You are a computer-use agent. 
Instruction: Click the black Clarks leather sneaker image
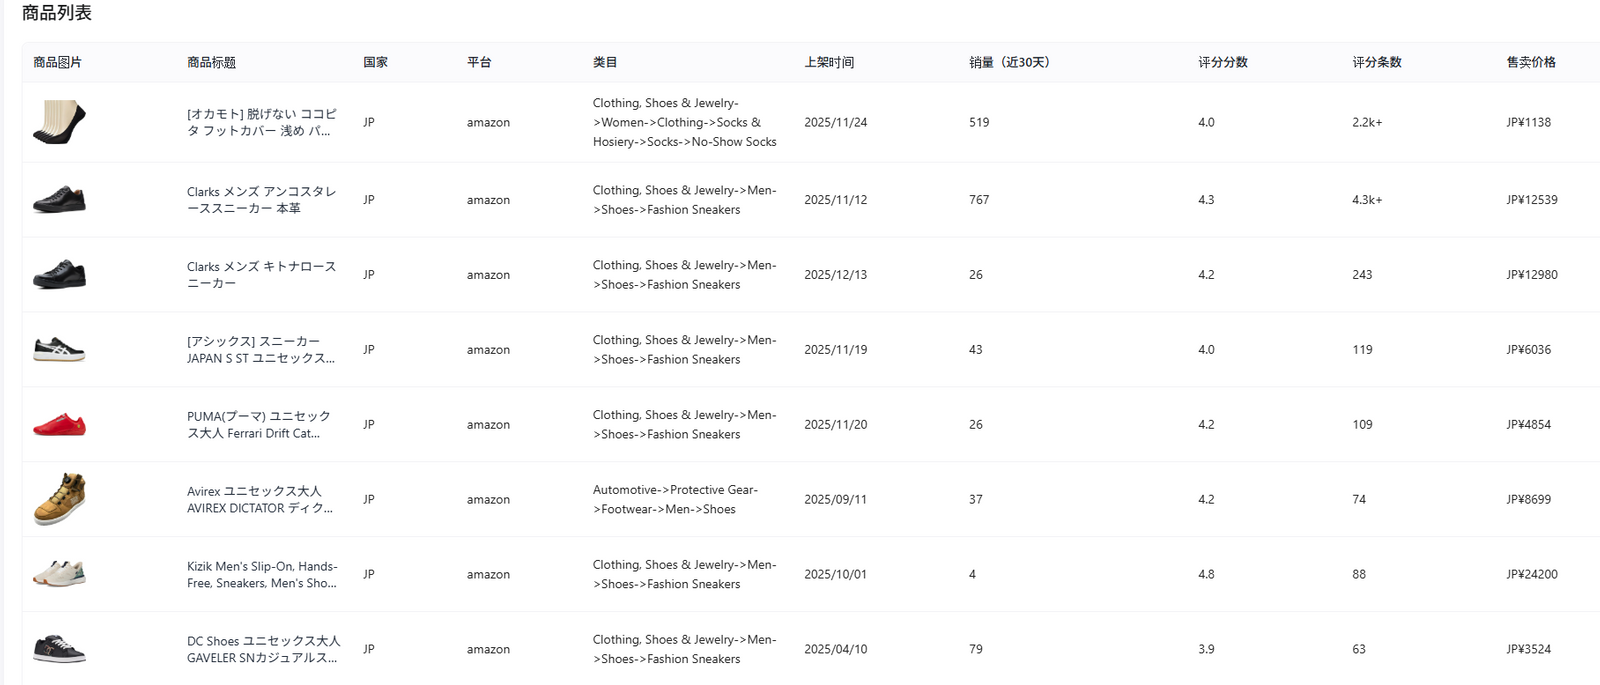coord(59,199)
